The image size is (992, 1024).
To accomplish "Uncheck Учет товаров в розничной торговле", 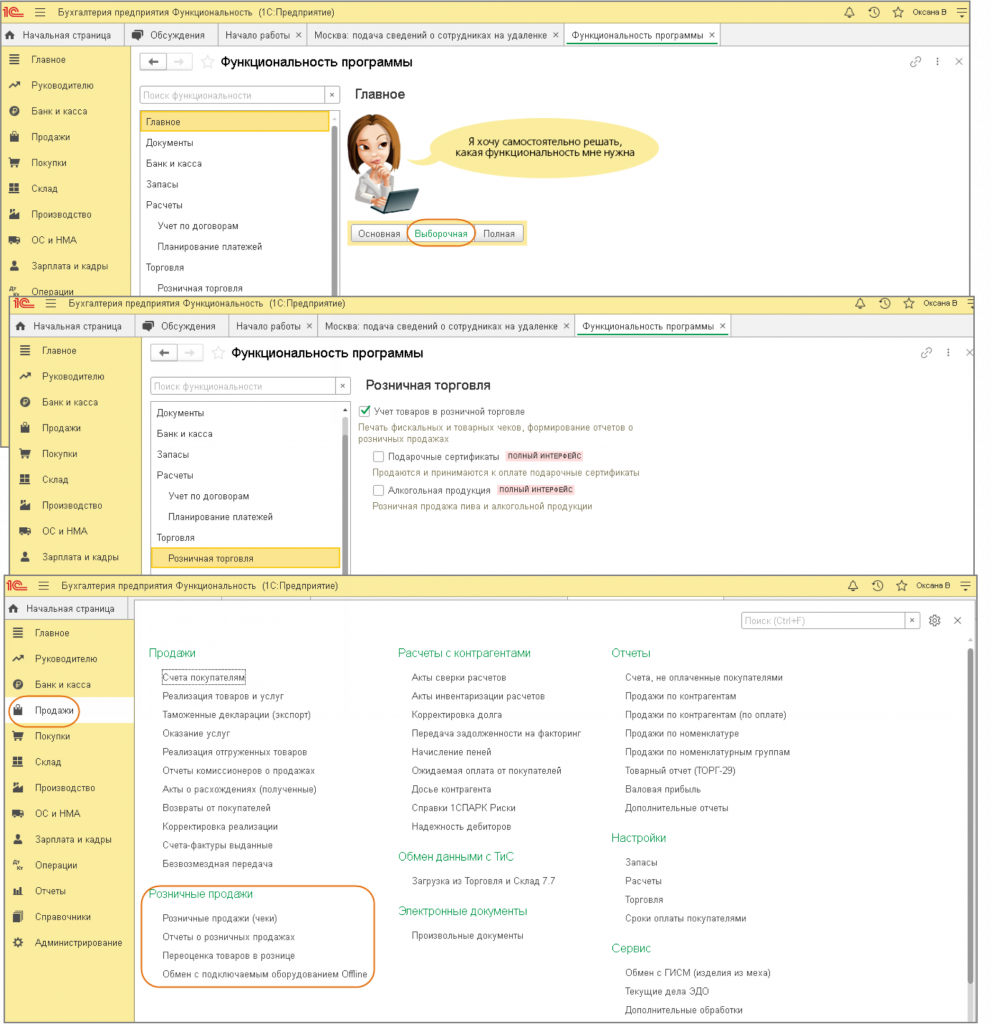I will tap(365, 411).
